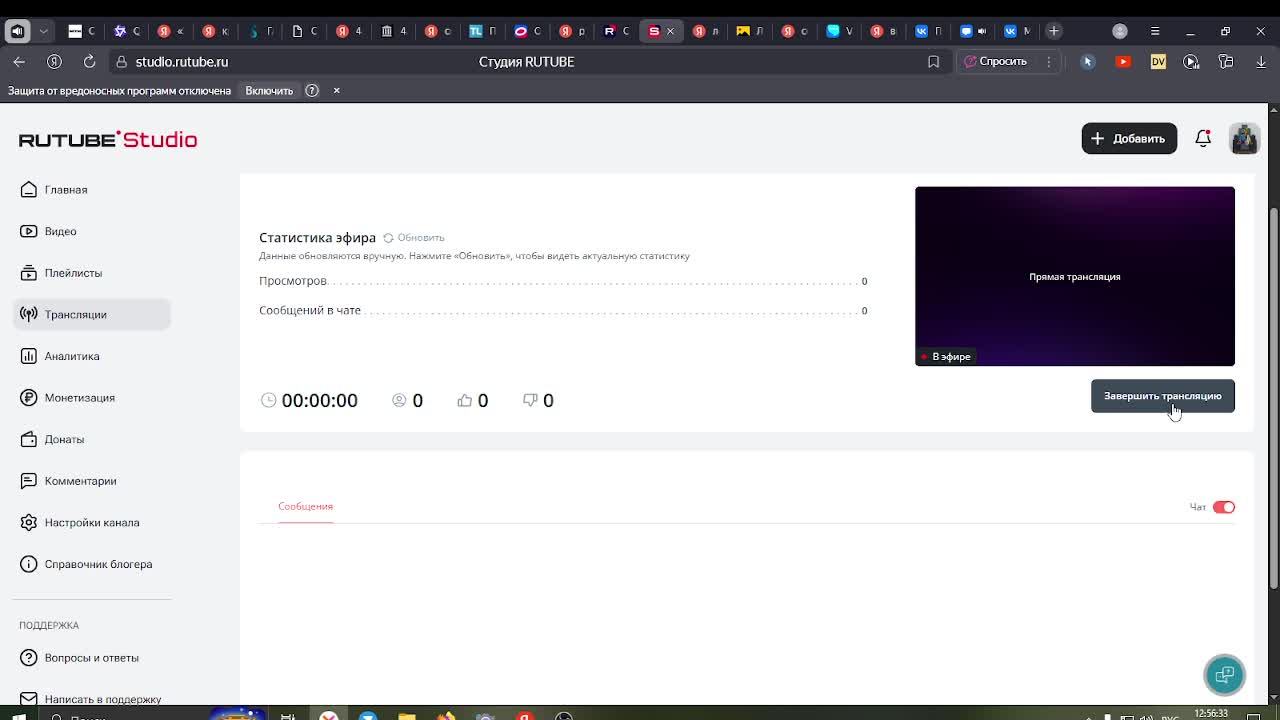1280x720 pixels.
Task: Click the В эфире live badge
Action: tap(945, 357)
